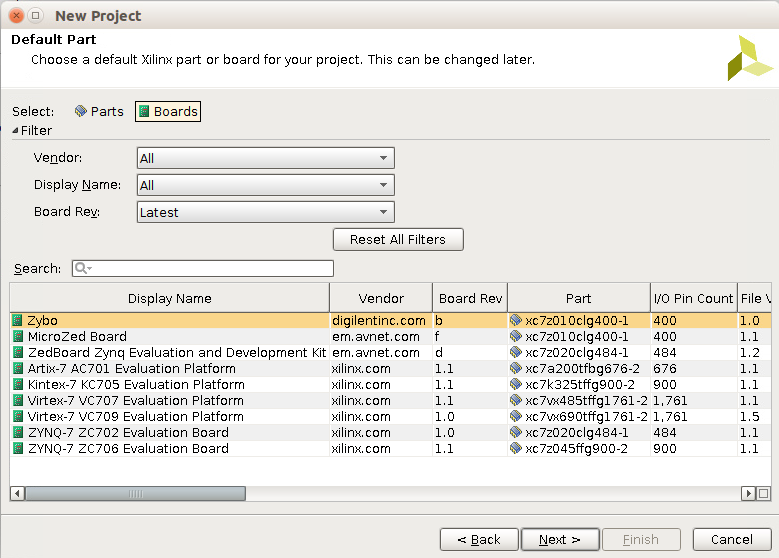Sort by the I/O Pin Count column header

[x=694, y=298]
